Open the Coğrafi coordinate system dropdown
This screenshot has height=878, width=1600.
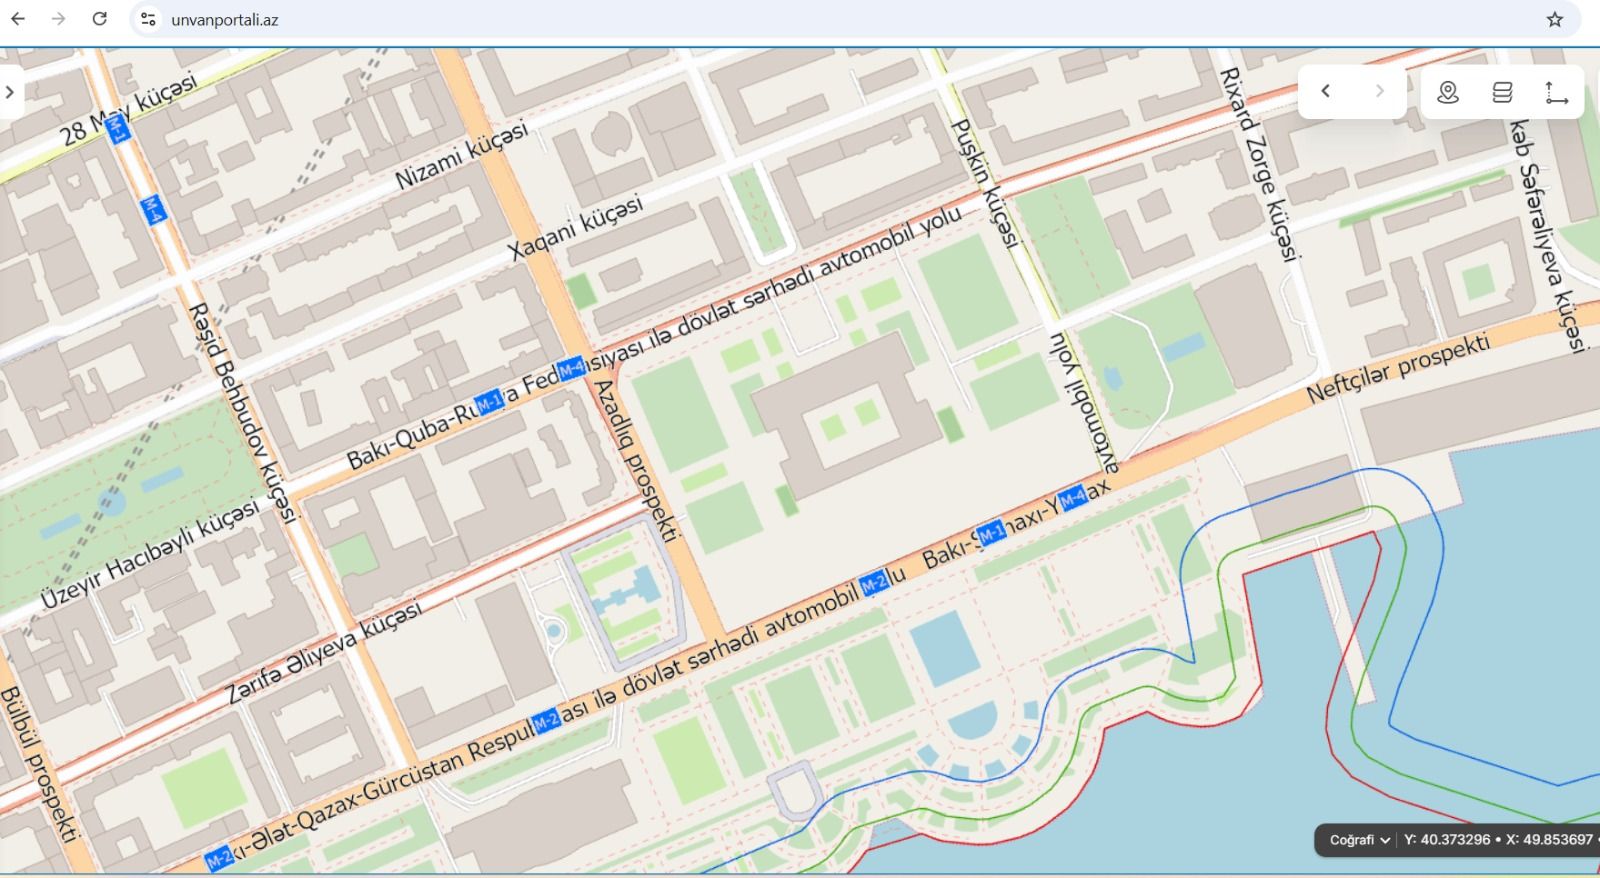[1359, 840]
